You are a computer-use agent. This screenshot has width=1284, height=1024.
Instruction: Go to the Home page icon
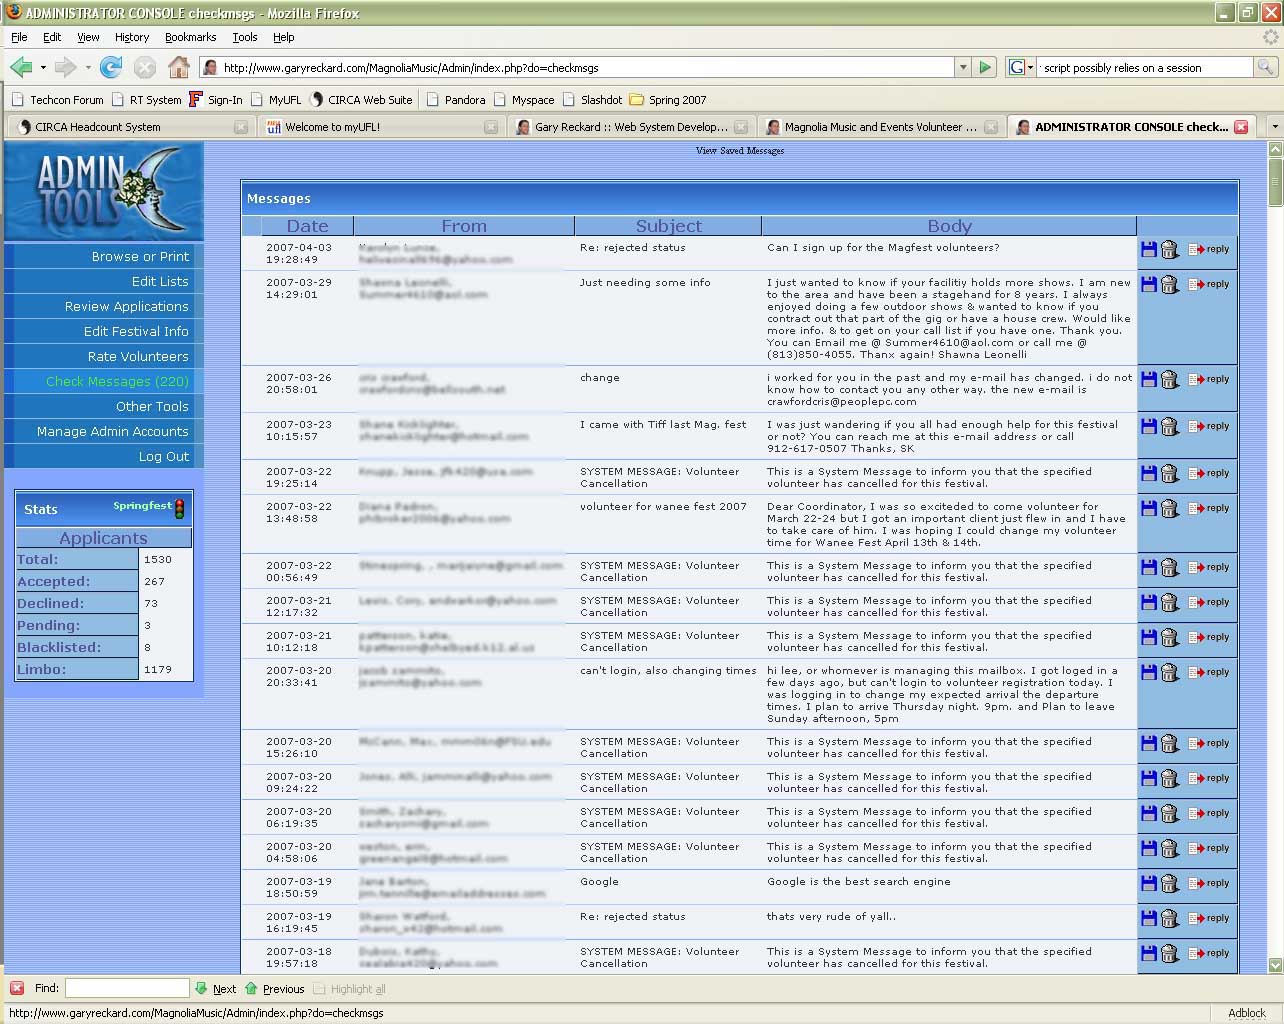178,67
